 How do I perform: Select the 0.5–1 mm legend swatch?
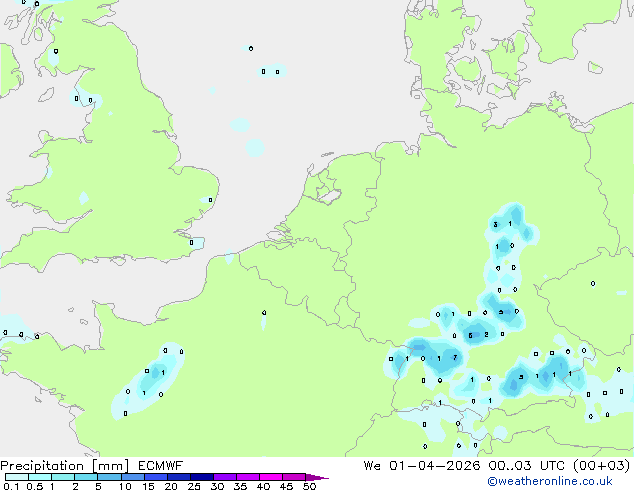tap(40, 477)
